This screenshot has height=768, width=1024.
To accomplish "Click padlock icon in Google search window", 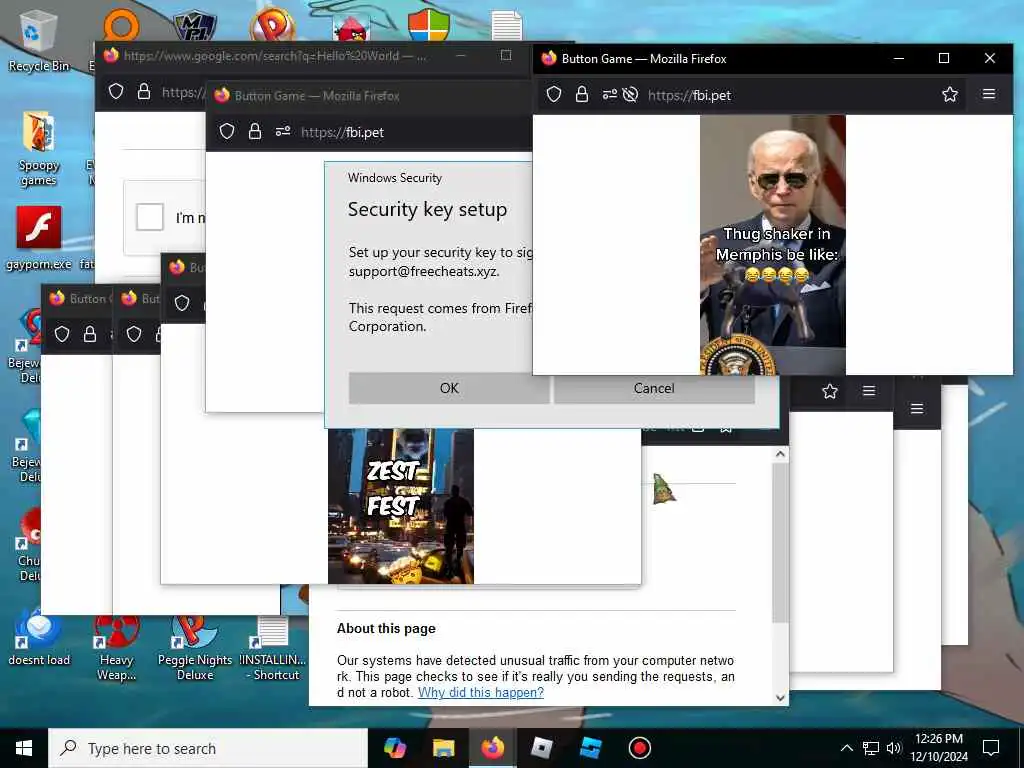I will [144, 91].
